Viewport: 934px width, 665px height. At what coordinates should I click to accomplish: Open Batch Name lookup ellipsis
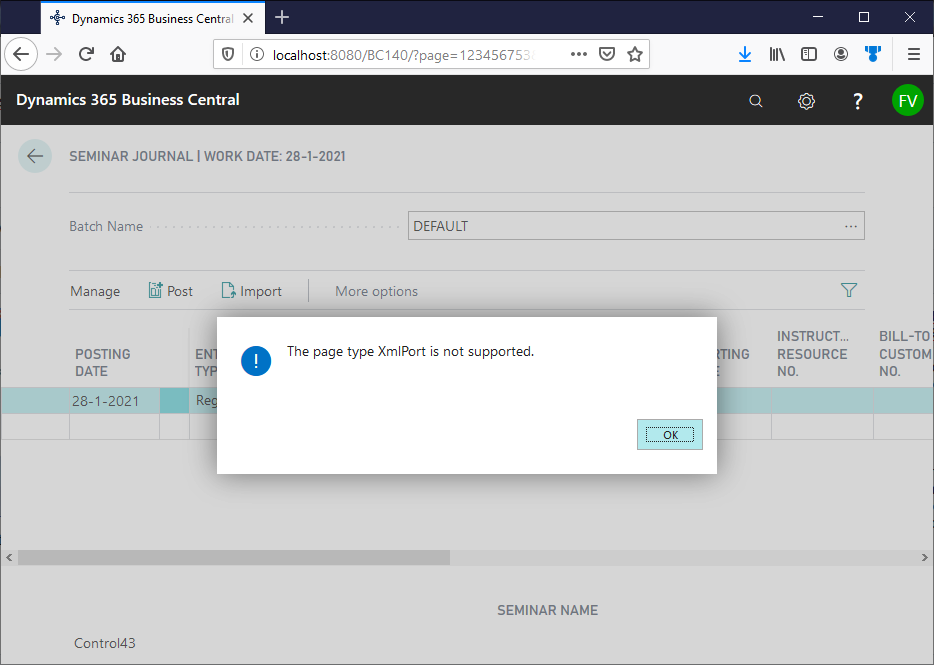point(851,226)
